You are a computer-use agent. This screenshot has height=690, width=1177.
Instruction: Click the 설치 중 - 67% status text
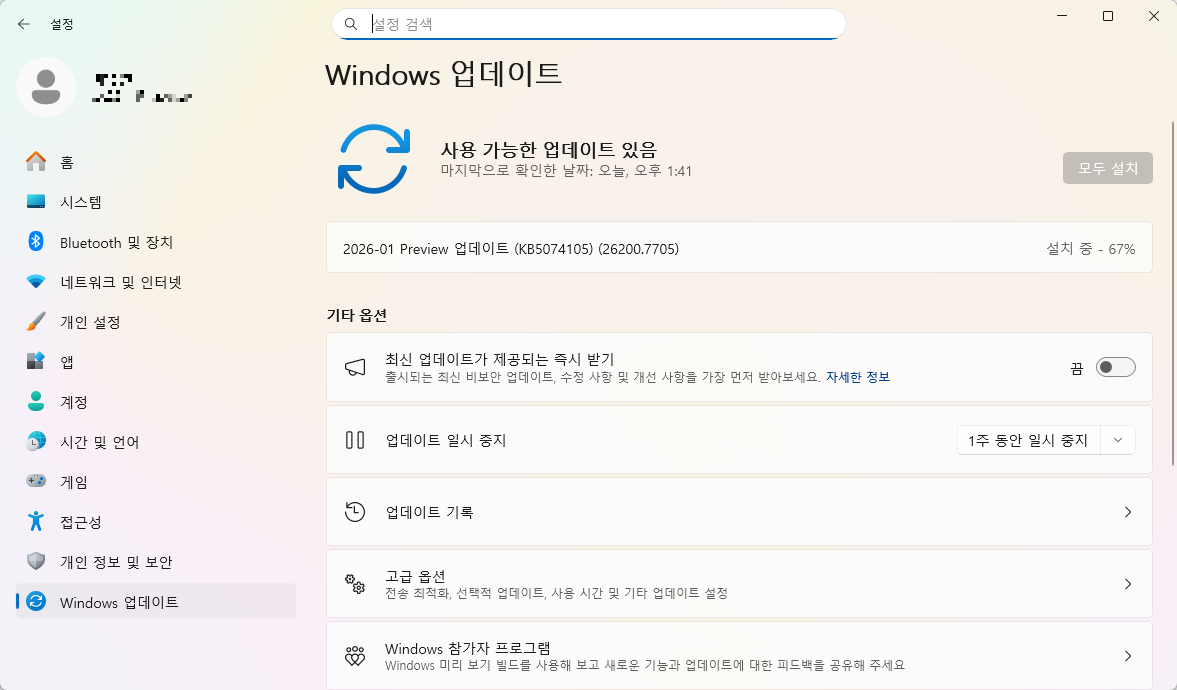point(1091,249)
